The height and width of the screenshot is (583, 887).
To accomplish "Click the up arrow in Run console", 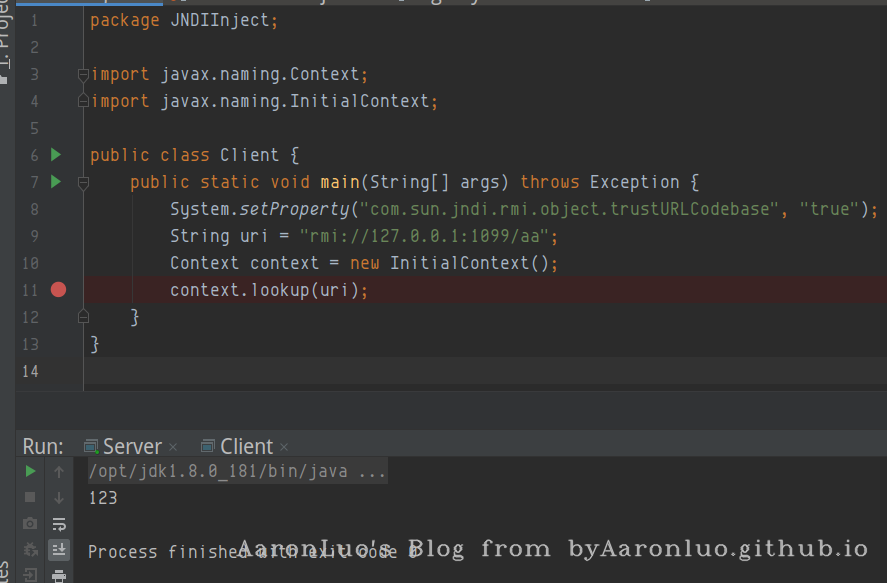I will click(x=59, y=471).
